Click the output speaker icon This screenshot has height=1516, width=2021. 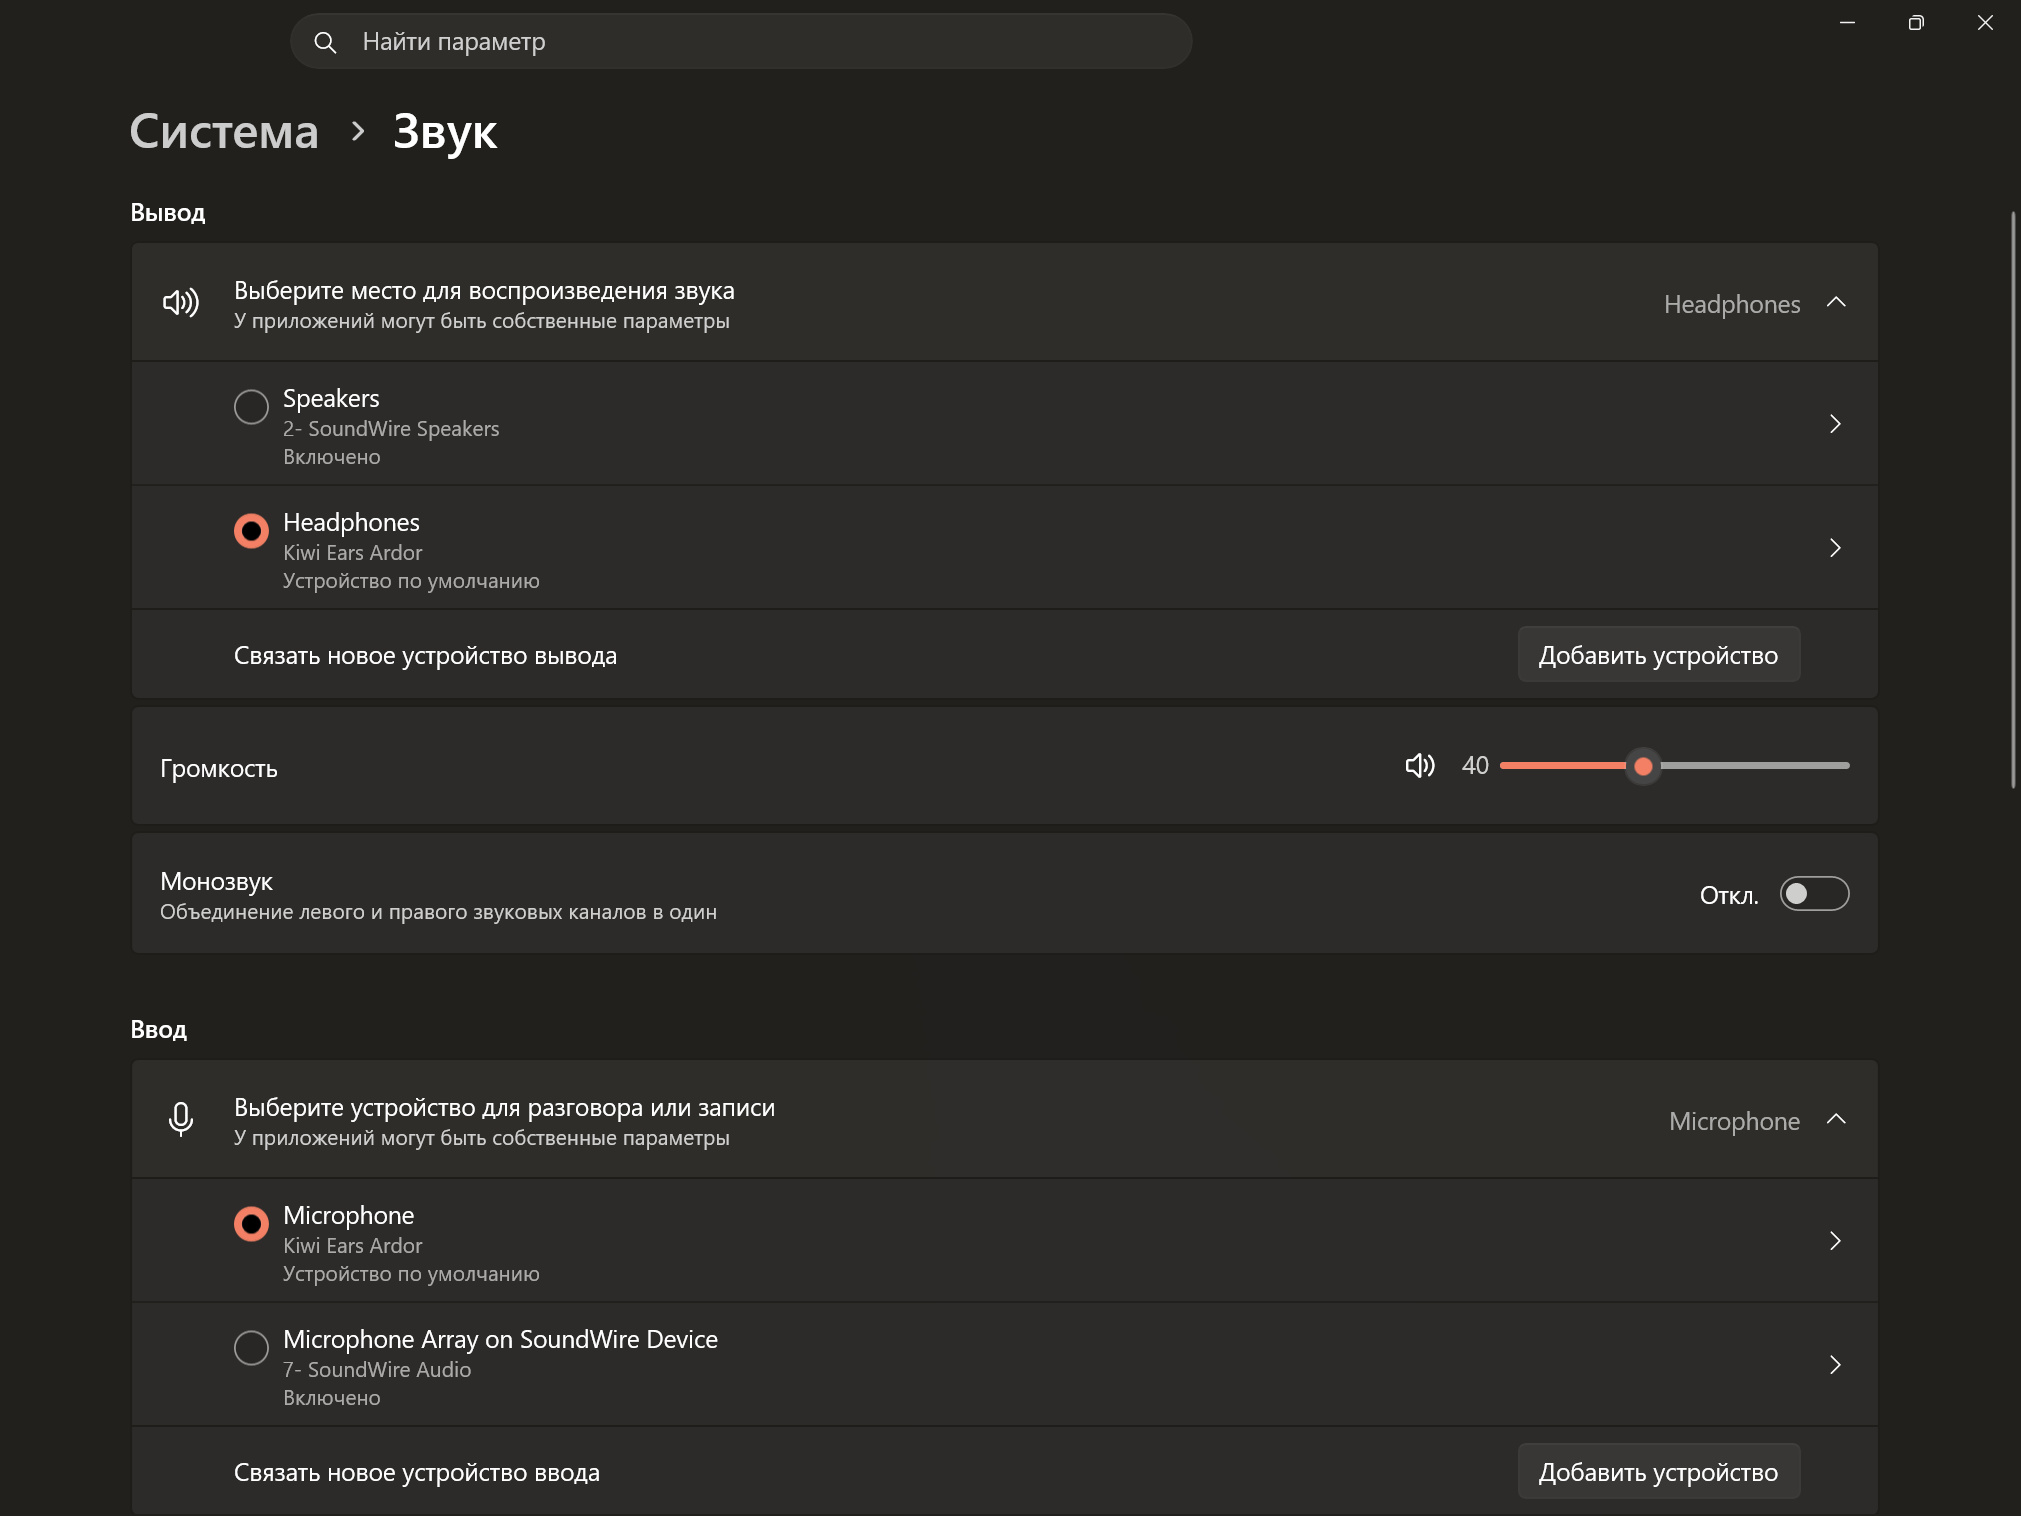[x=181, y=303]
